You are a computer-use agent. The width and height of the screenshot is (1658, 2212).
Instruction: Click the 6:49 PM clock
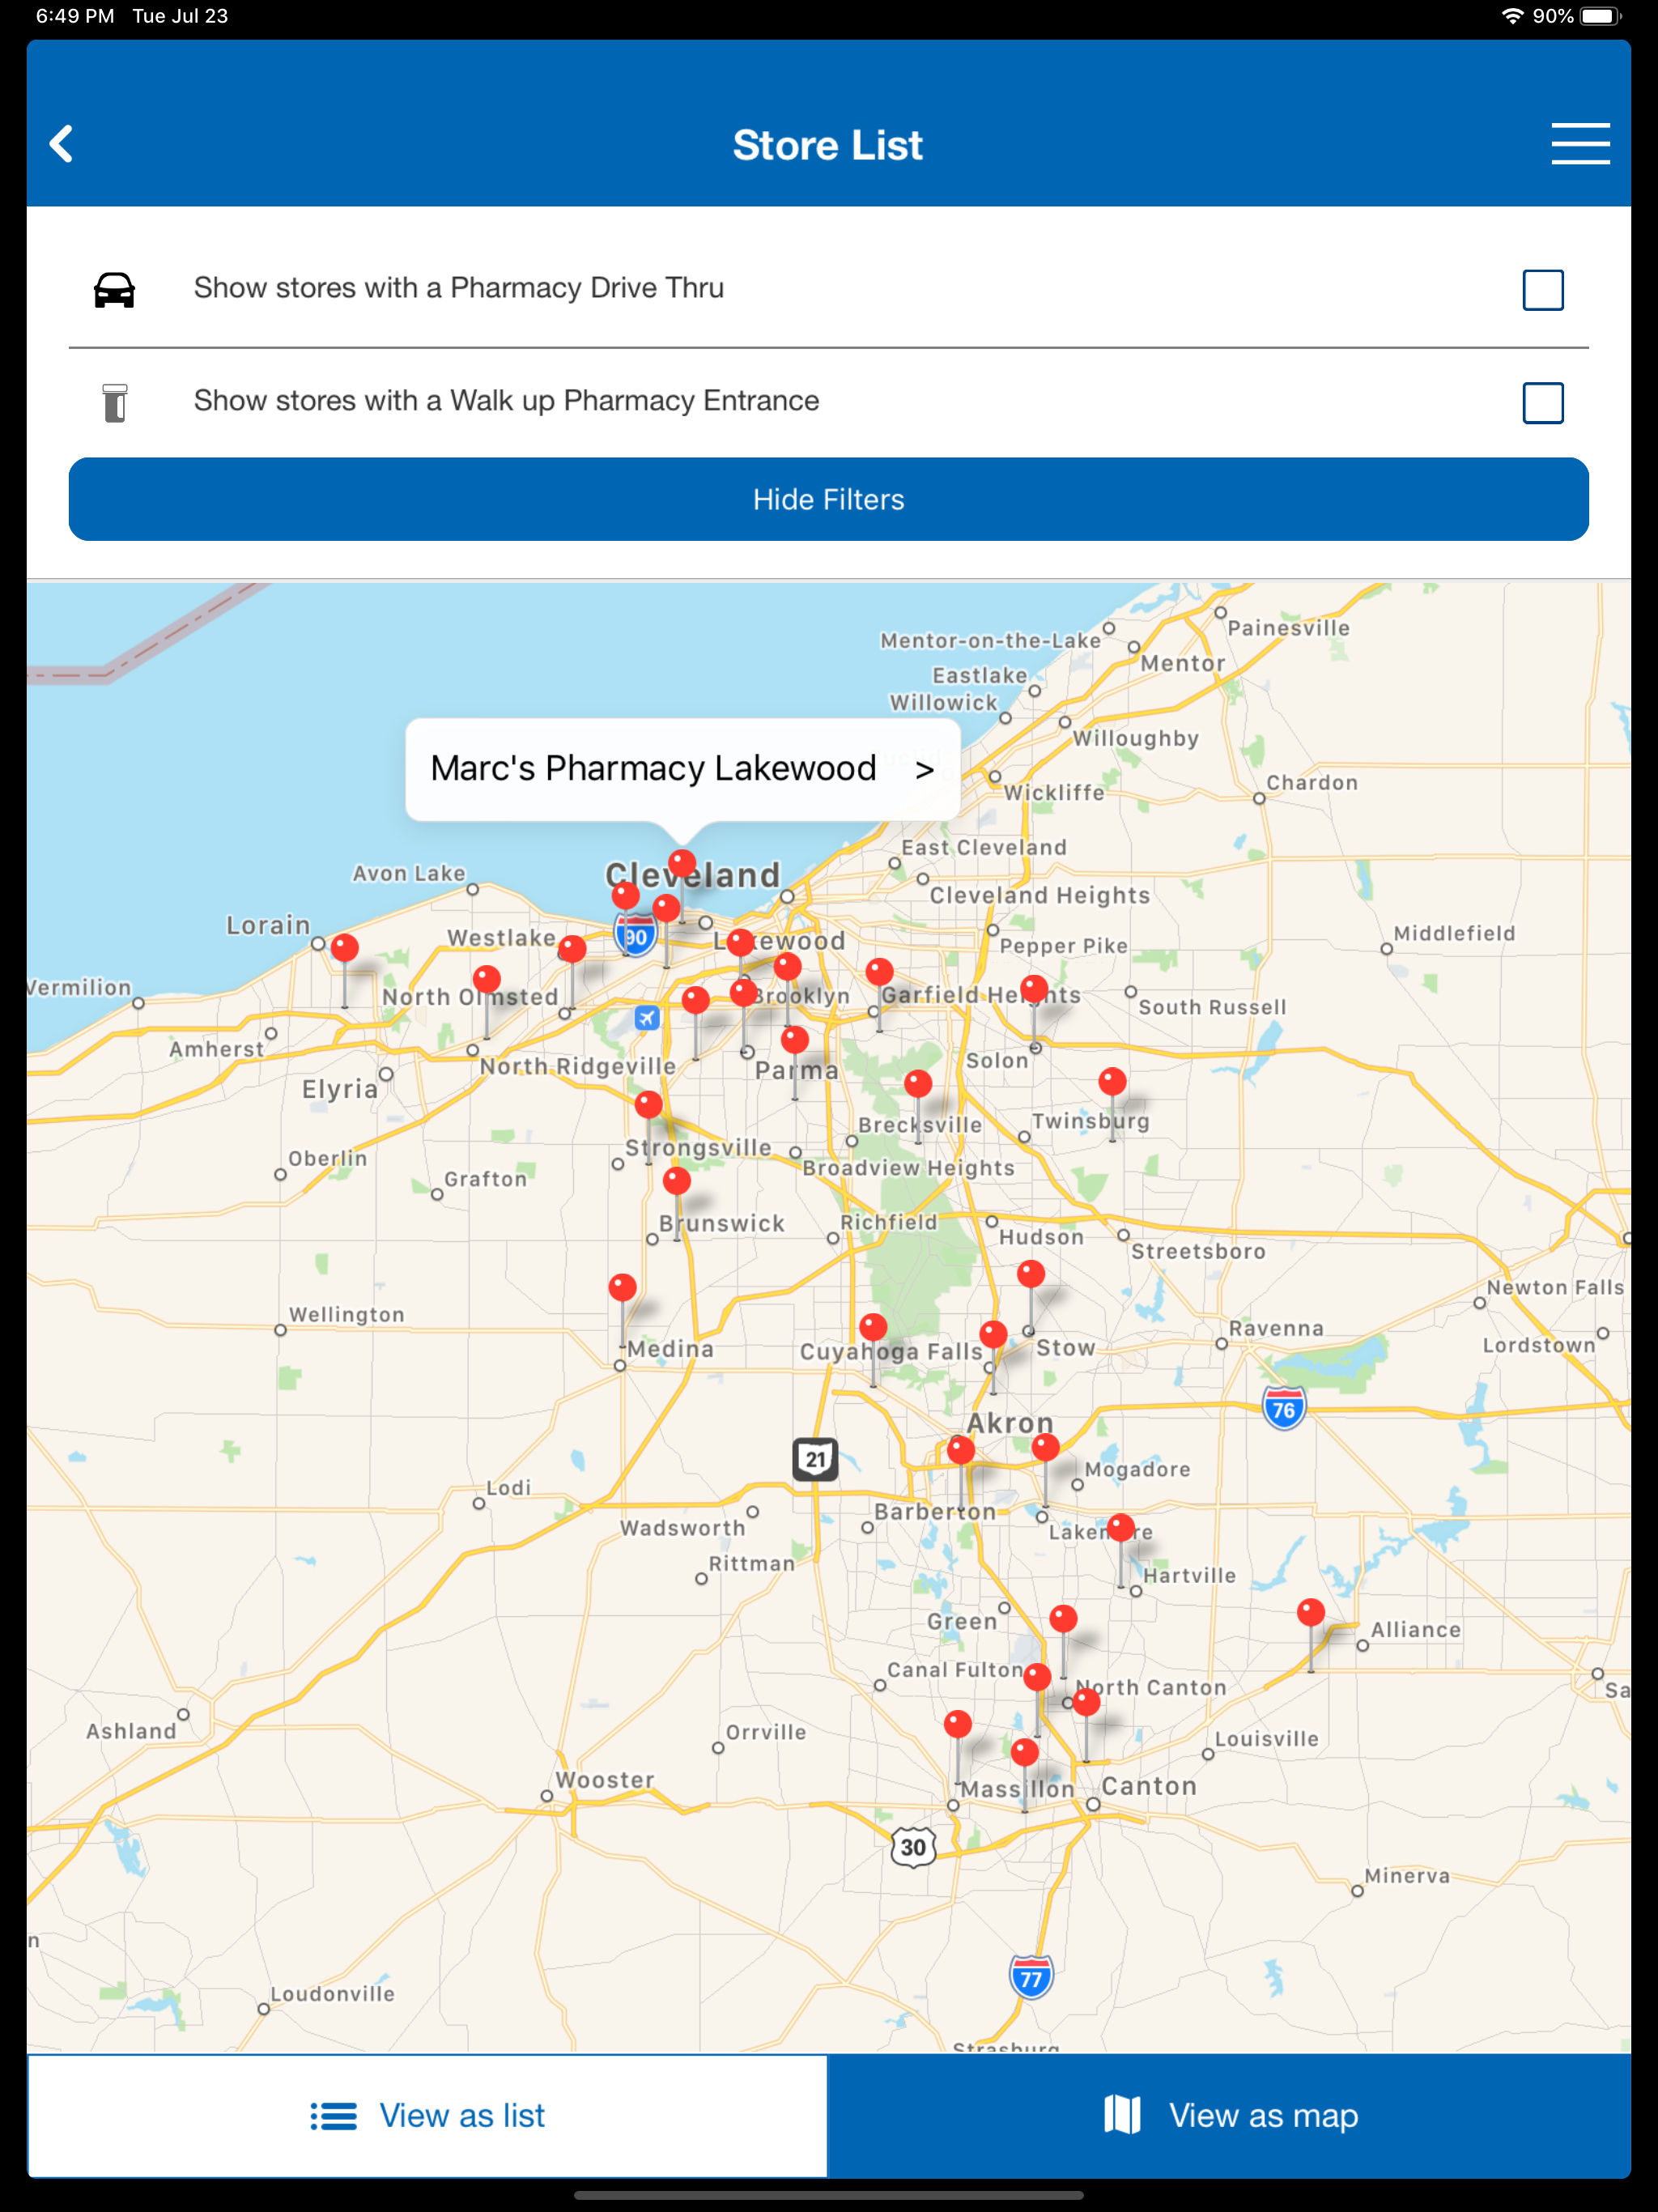click(x=75, y=16)
